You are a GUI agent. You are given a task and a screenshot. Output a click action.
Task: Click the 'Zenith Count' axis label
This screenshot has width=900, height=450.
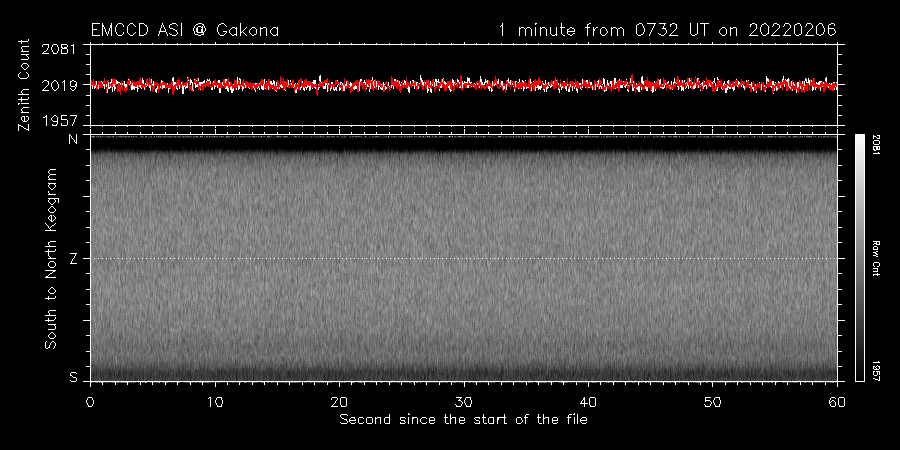pyautogui.click(x=24, y=85)
